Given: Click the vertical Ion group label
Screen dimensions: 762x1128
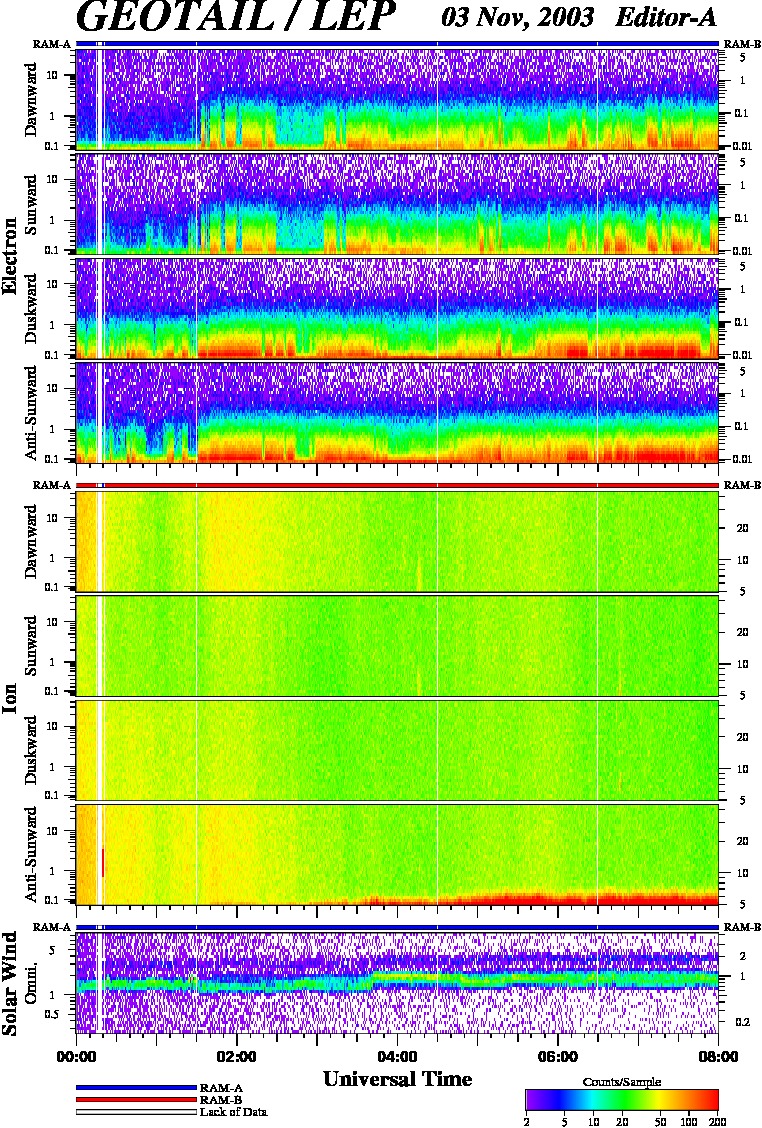Looking at the screenshot, I should tap(10, 699).
